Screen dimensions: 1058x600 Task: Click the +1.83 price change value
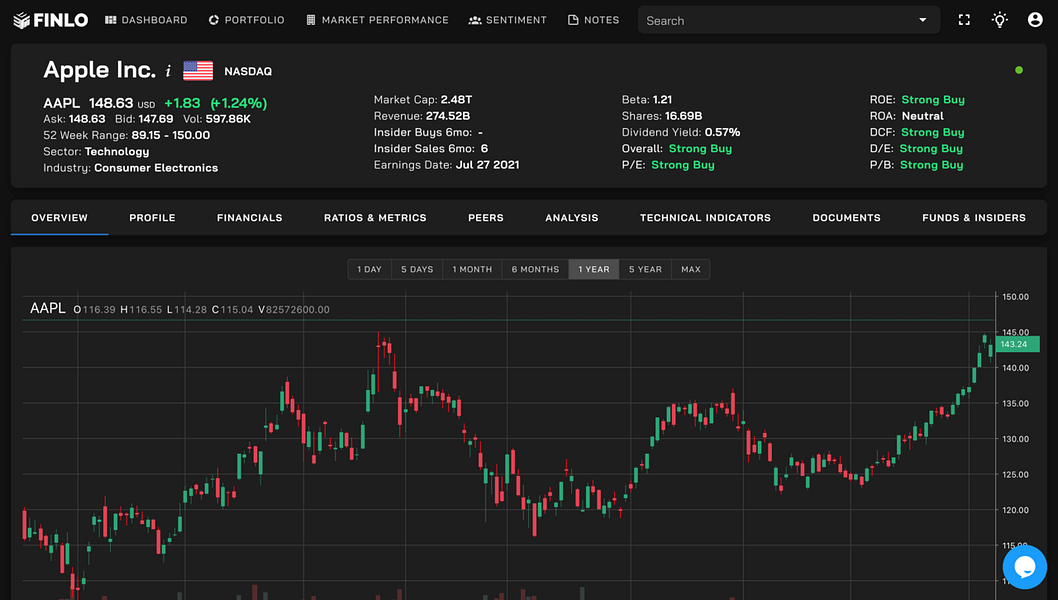(182, 103)
